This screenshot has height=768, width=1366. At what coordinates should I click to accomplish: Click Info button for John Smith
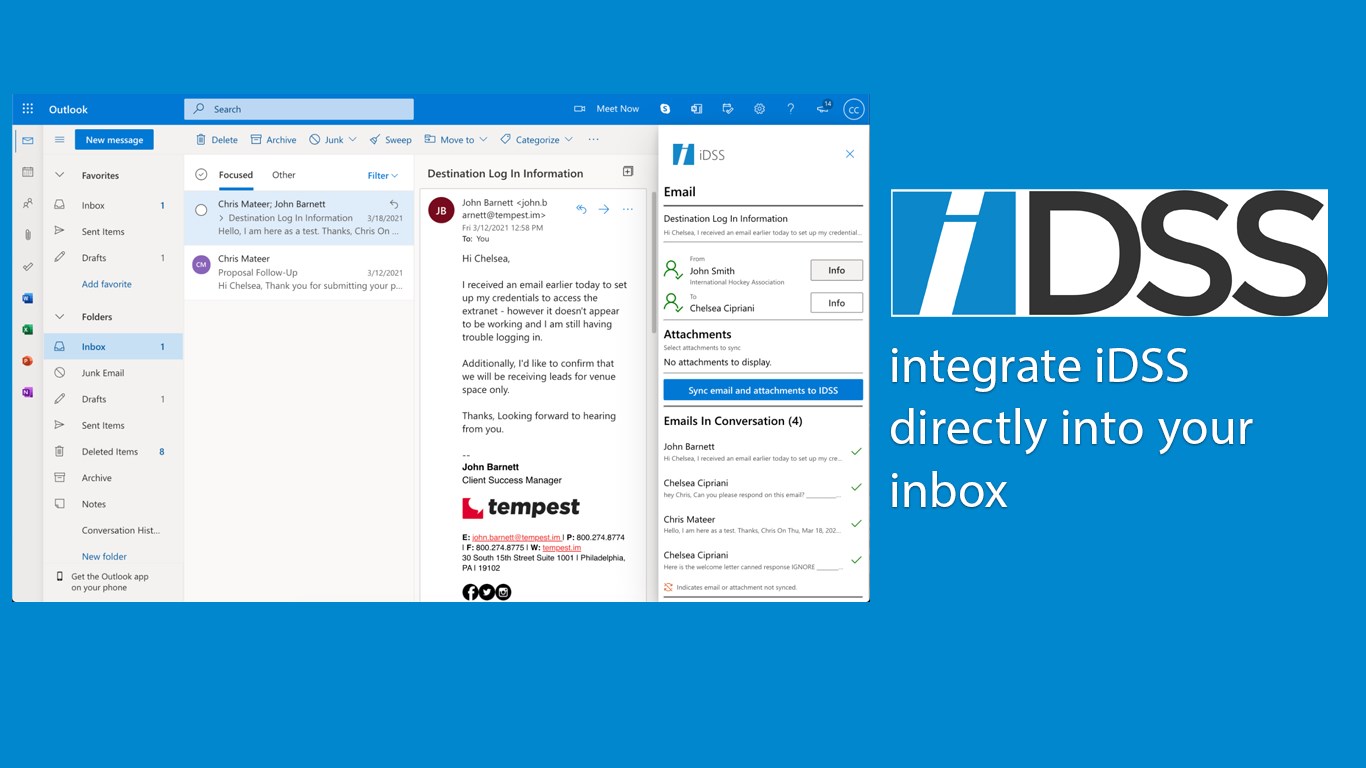click(x=836, y=271)
